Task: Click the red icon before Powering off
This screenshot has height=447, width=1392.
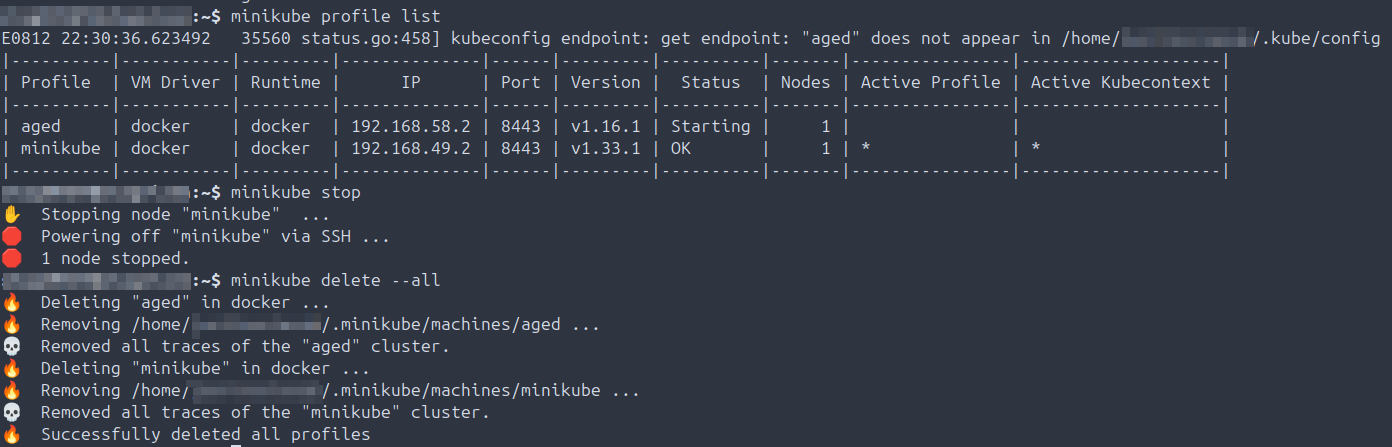Action: [11, 236]
